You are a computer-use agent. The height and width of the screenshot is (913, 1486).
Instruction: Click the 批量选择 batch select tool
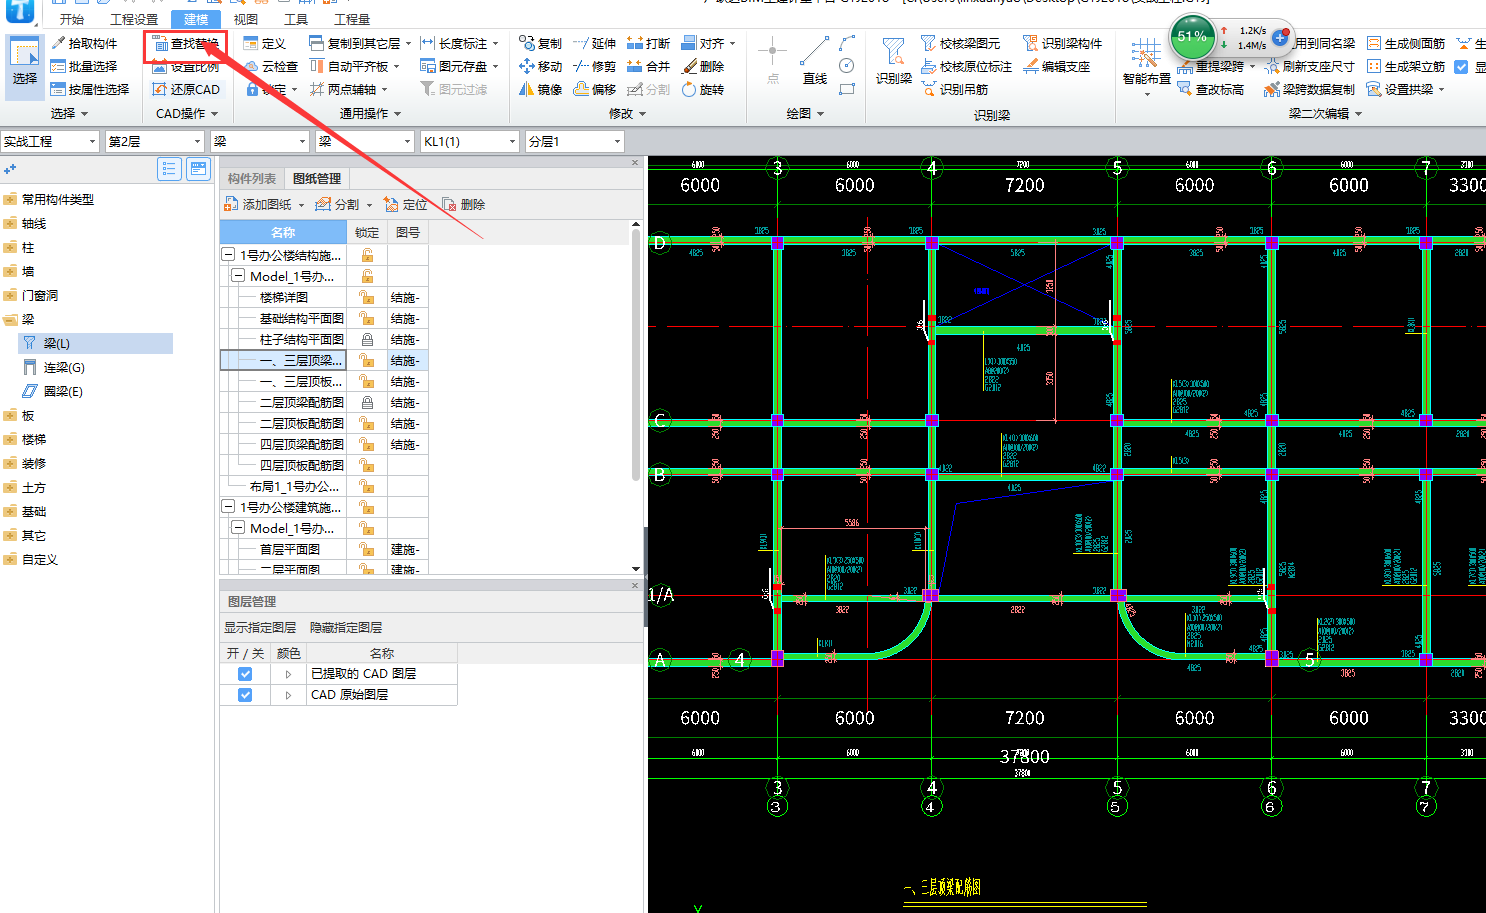pos(84,66)
